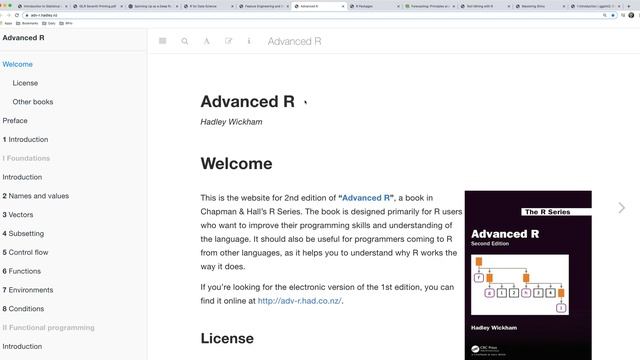Viewport: 640px width, 360px height.
Task: Click the I Foundations part label
Action: tap(26, 158)
